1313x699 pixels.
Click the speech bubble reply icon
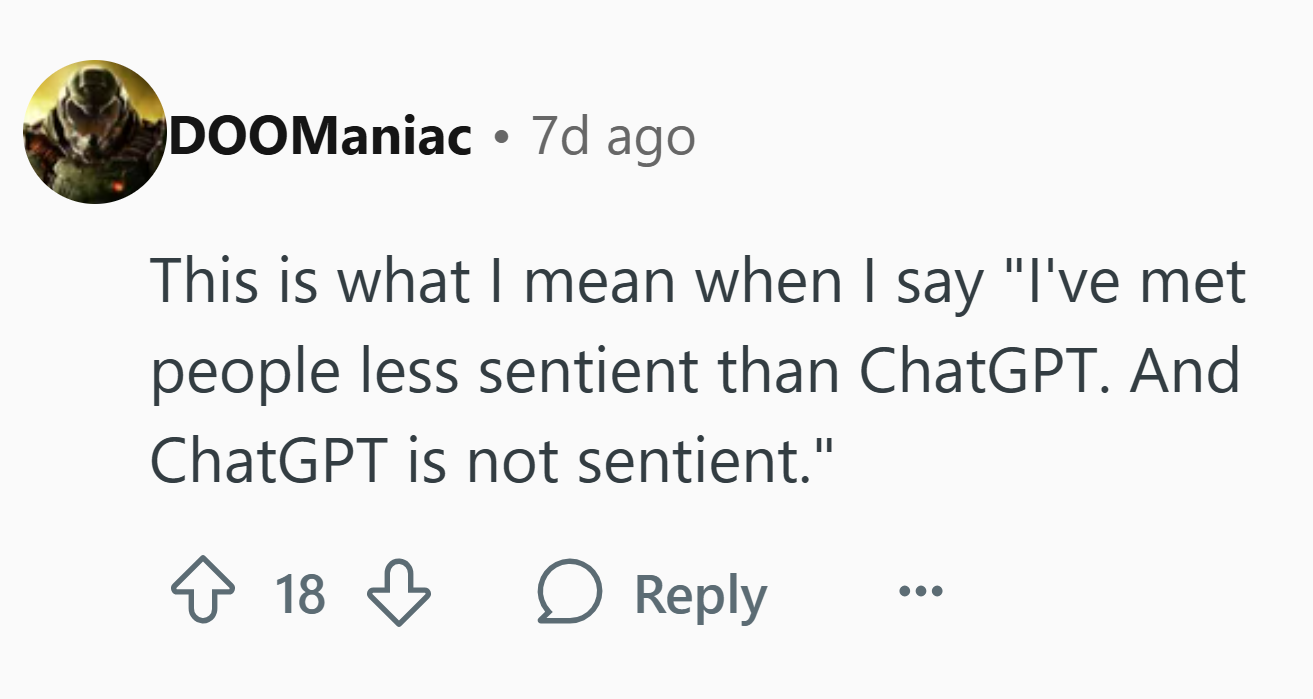pyautogui.click(x=571, y=595)
